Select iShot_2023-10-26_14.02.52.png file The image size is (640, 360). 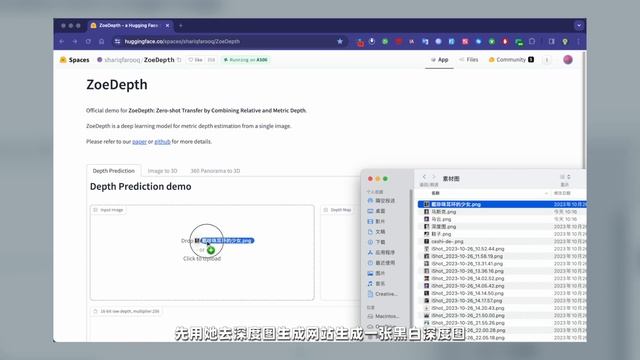pos(502,278)
